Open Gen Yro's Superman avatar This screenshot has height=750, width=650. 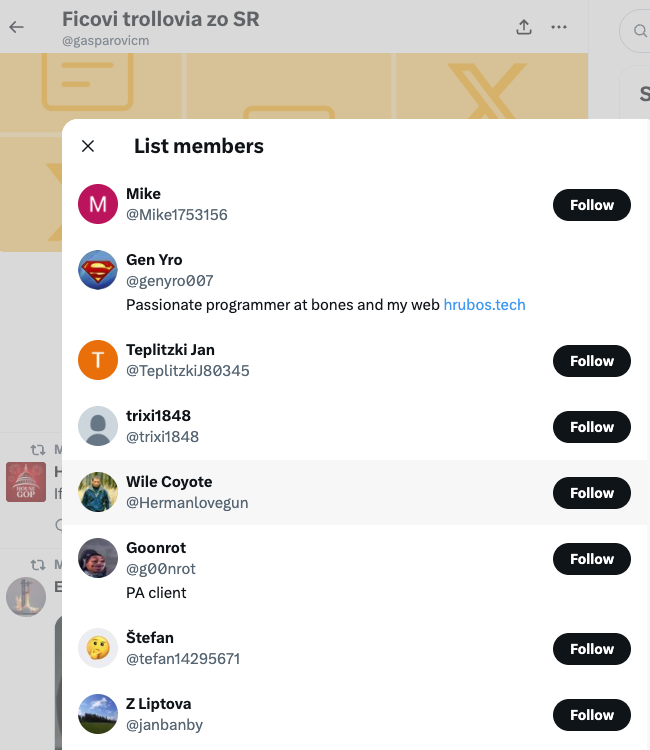pyautogui.click(x=98, y=270)
